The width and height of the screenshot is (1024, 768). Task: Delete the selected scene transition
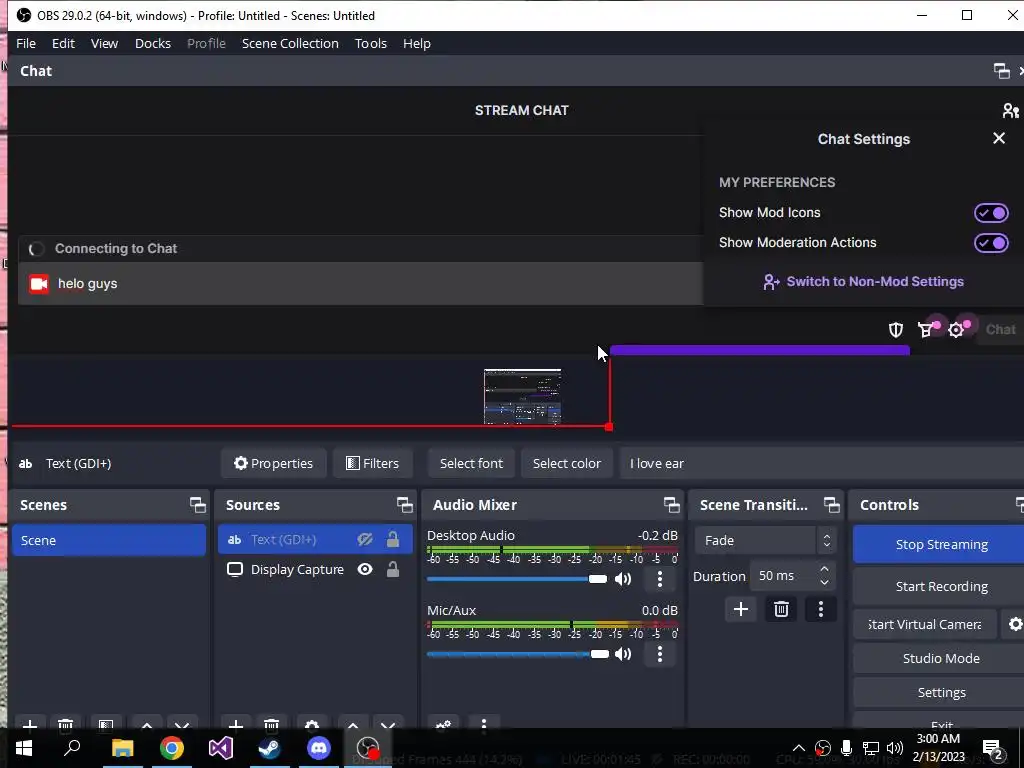pyautogui.click(x=781, y=609)
